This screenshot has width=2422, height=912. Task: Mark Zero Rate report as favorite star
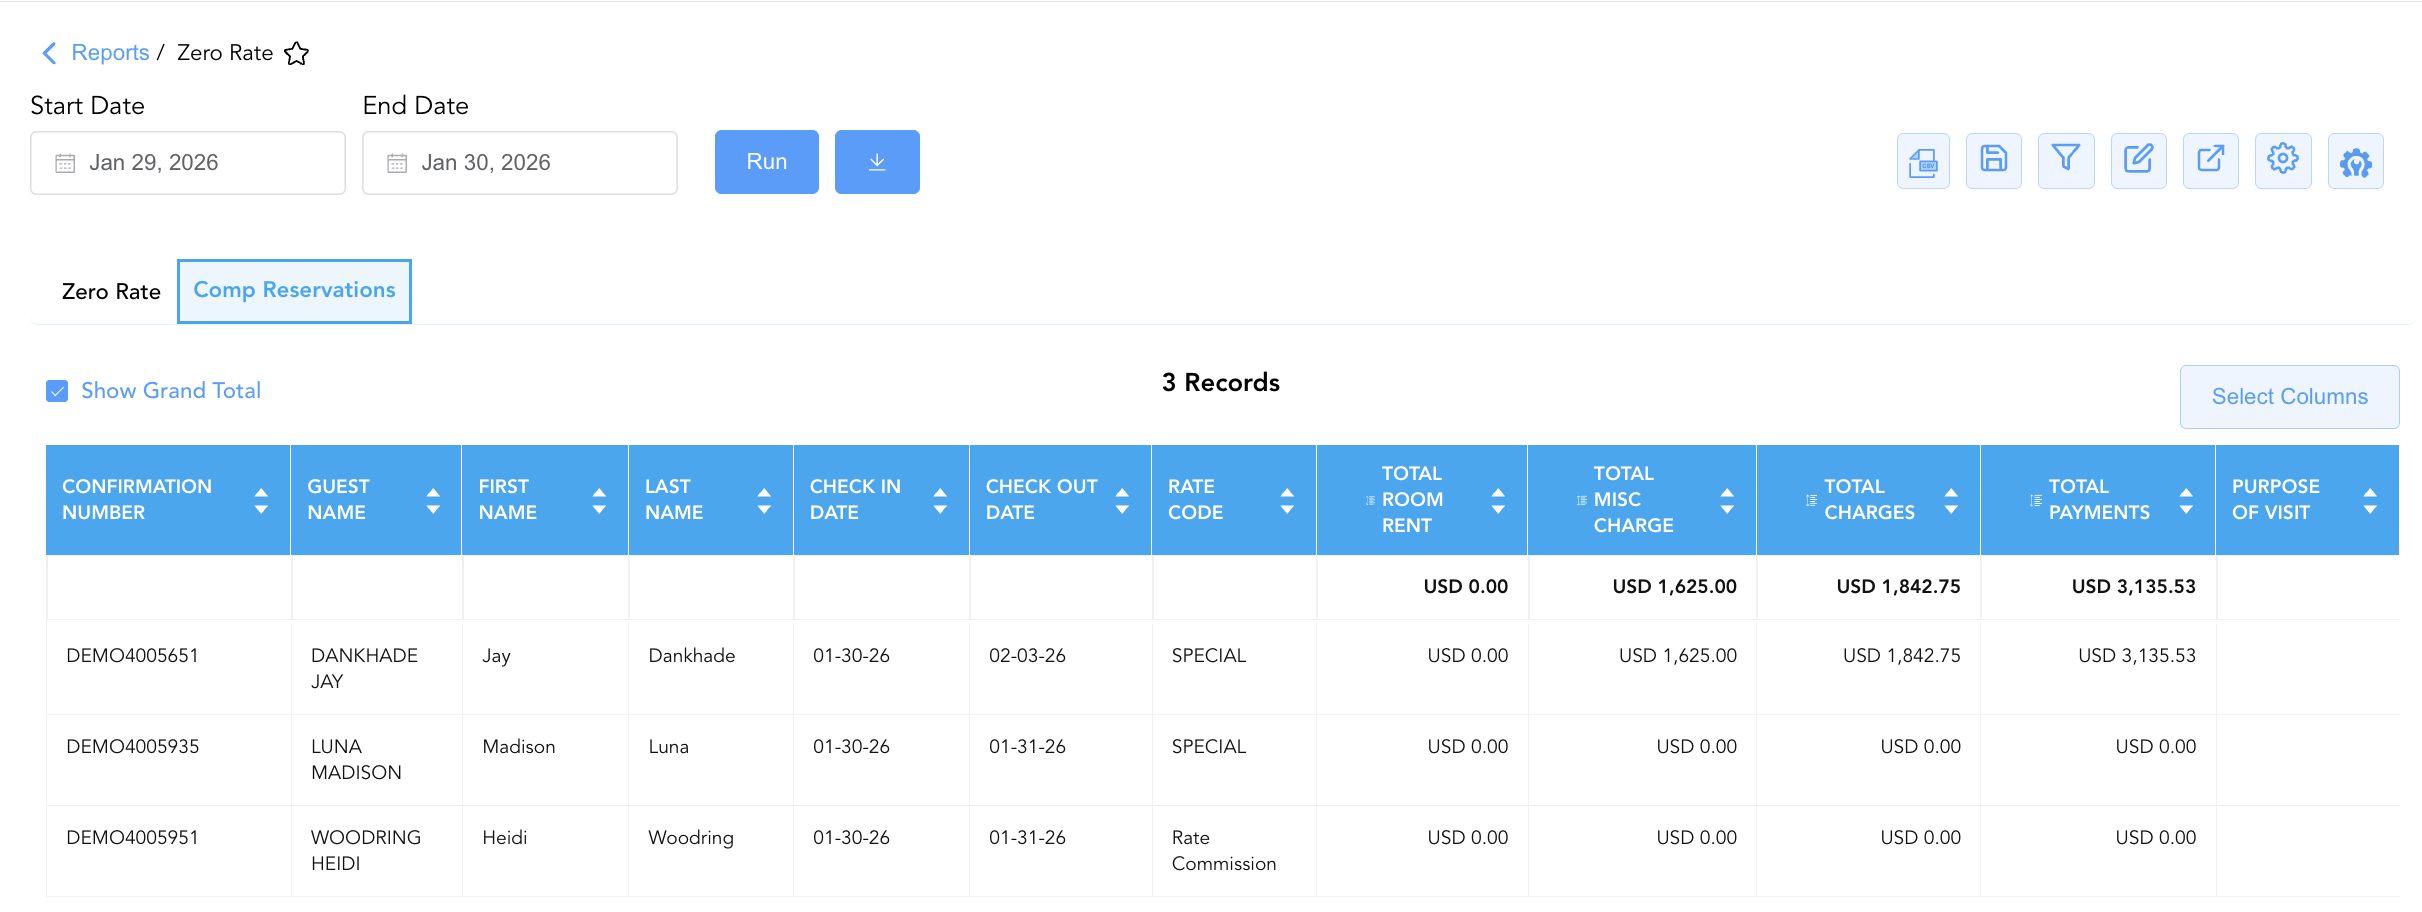pyautogui.click(x=297, y=53)
